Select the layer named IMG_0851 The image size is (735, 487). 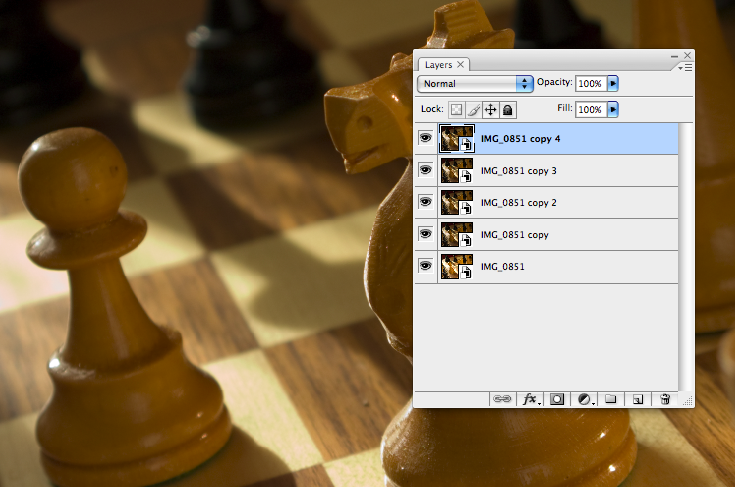click(x=502, y=267)
